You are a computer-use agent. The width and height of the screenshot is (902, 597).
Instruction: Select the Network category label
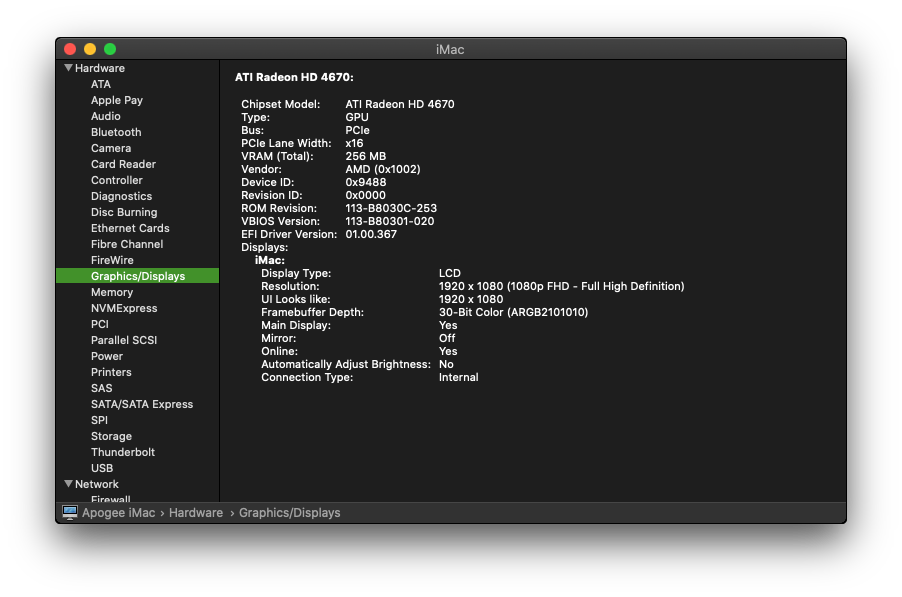coord(97,484)
